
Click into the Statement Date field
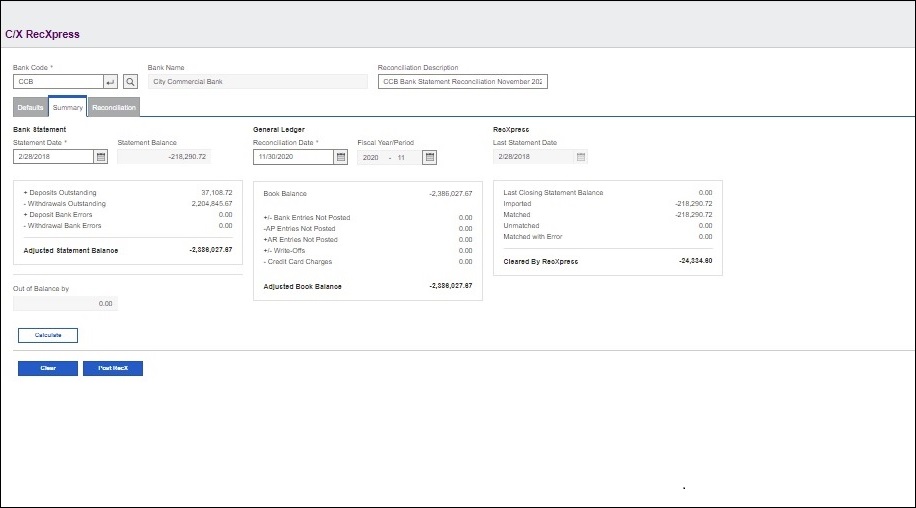coord(52,157)
